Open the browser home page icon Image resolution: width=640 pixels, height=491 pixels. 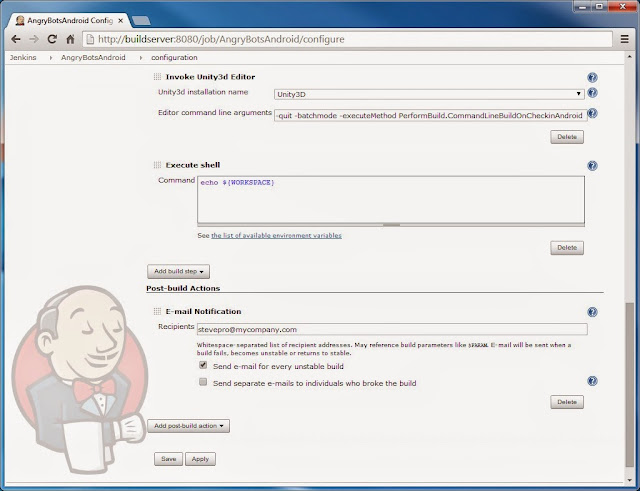coord(70,39)
